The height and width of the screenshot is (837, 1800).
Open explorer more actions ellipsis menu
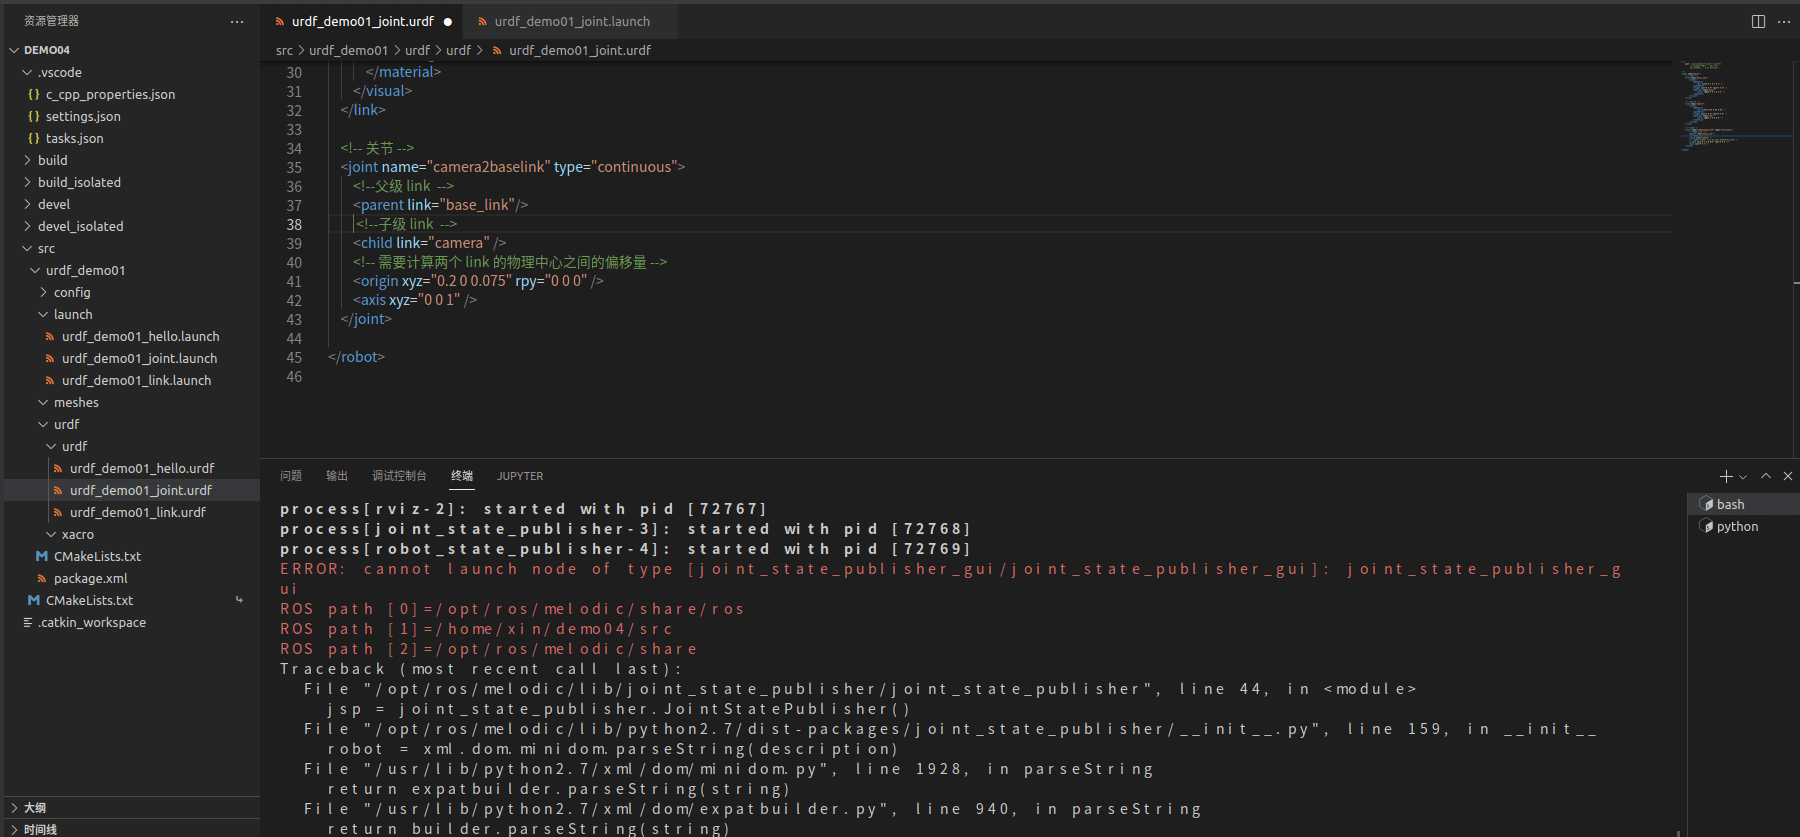coord(237,21)
